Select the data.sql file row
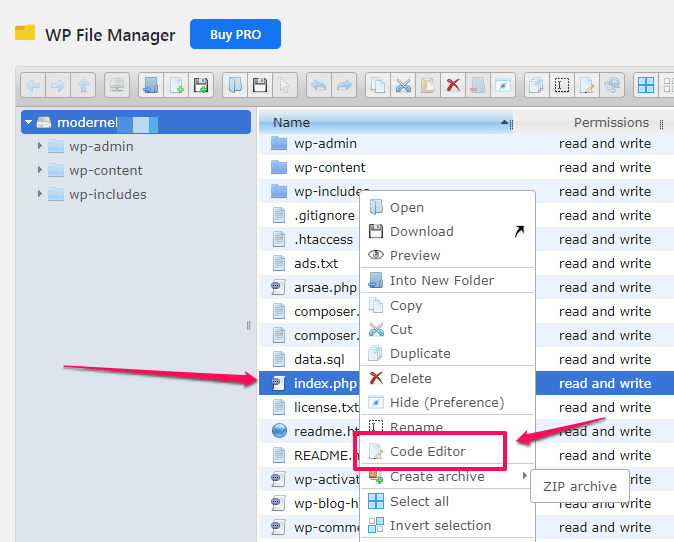This screenshot has height=542, width=674. click(466, 359)
